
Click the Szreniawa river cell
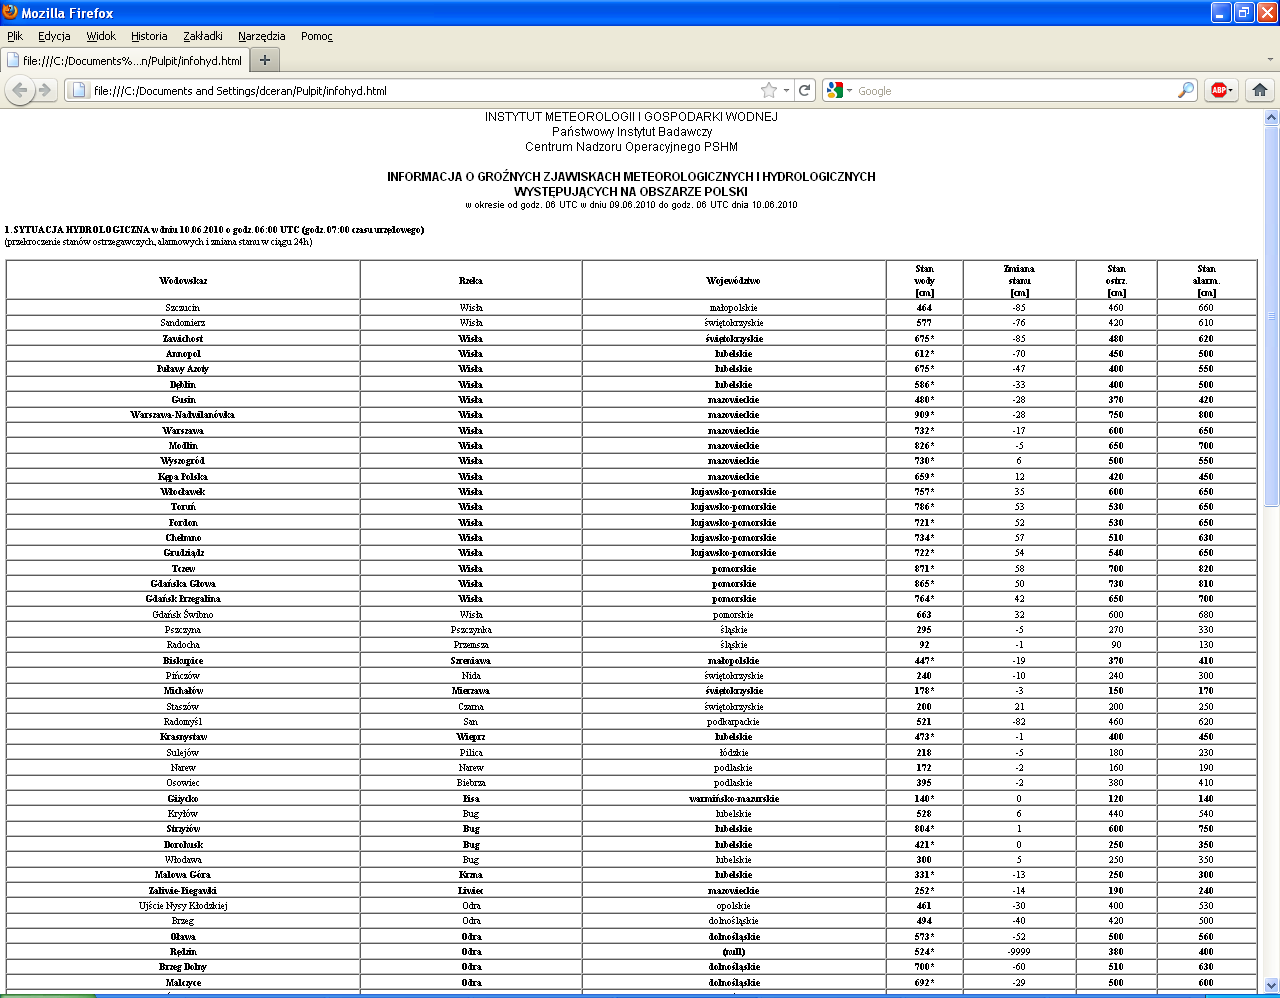471,661
